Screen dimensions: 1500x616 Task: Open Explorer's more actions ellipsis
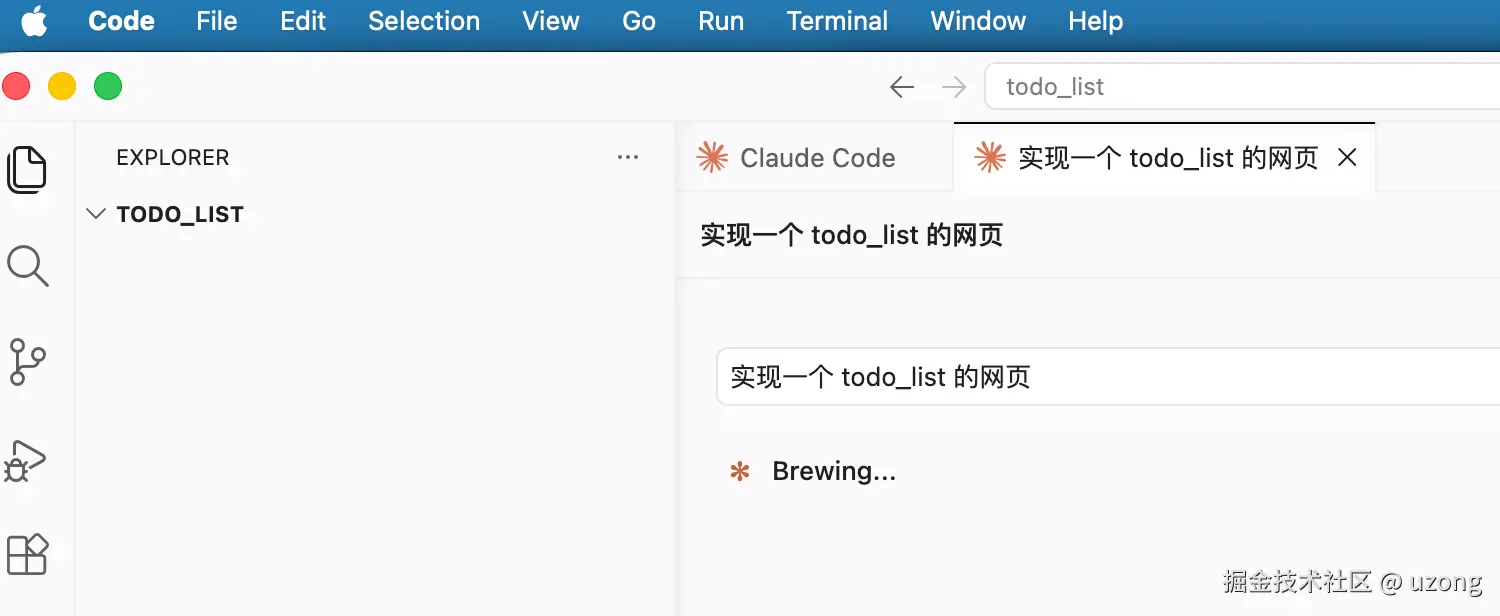(628, 157)
